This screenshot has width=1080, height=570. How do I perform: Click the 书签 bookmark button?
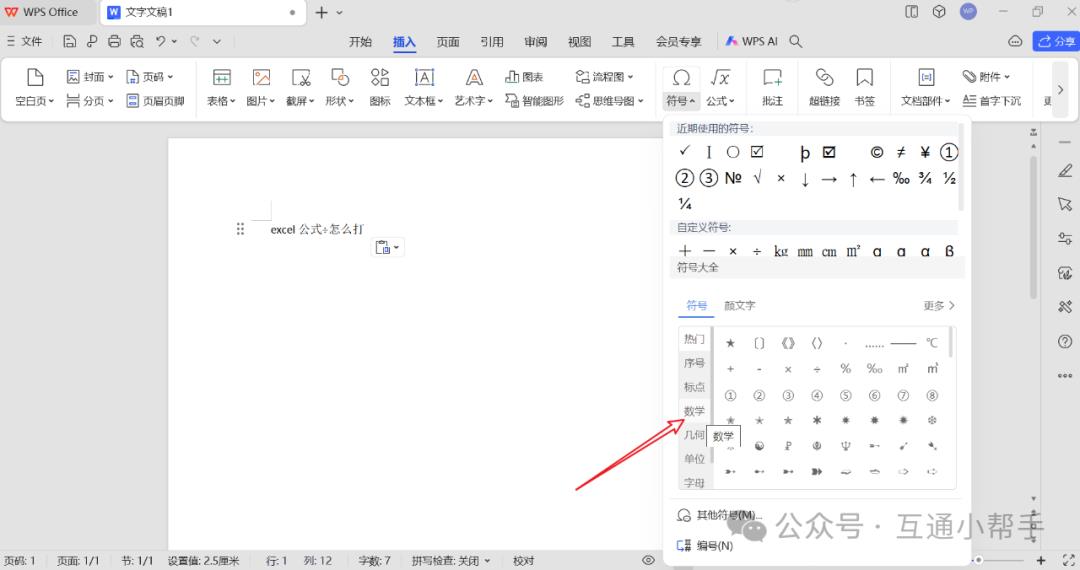point(864,87)
